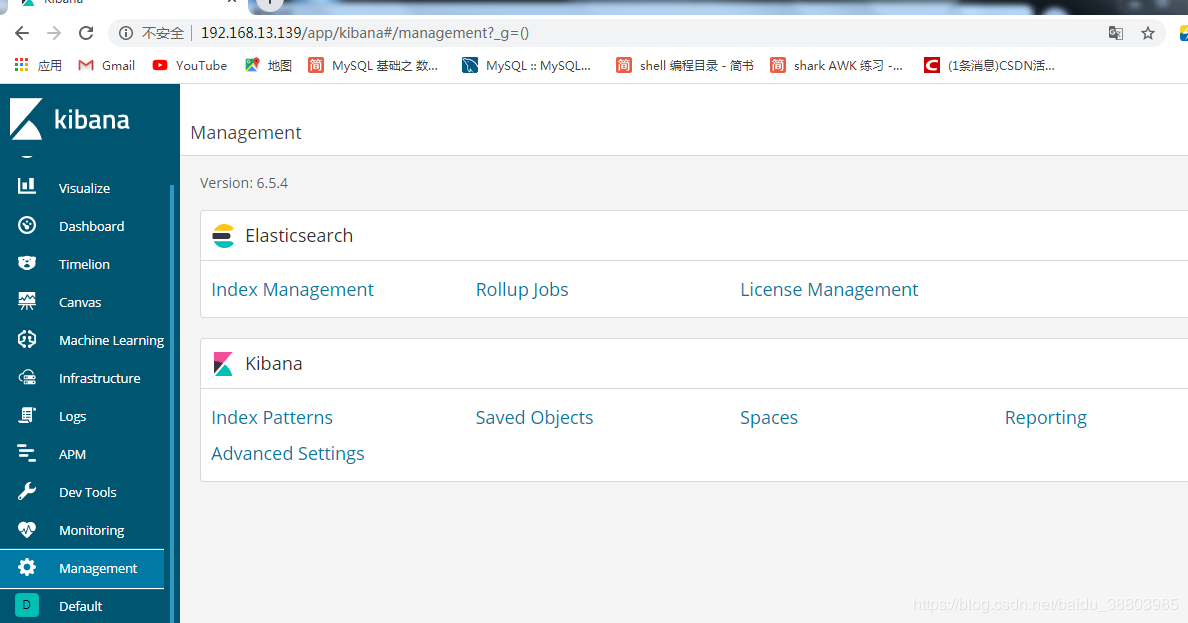Open Index Patterns
This screenshot has width=1188, height=623.
[x=272, y=418]
